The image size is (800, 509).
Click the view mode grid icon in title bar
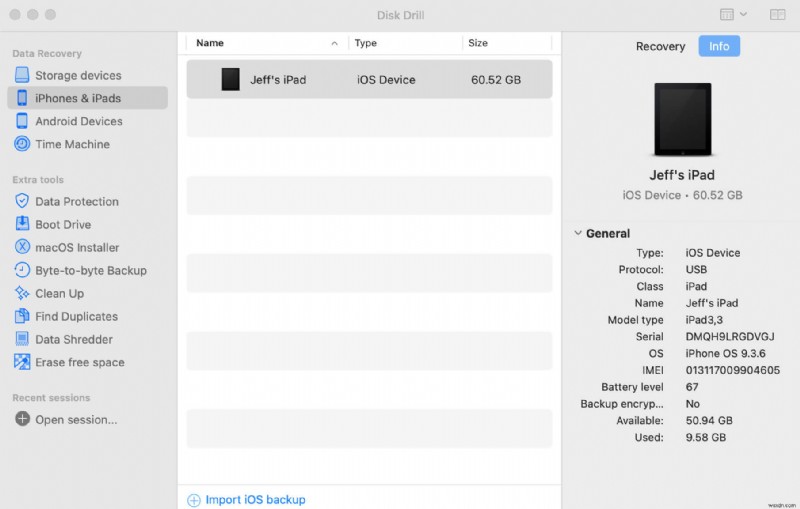[x=727, y=14]
